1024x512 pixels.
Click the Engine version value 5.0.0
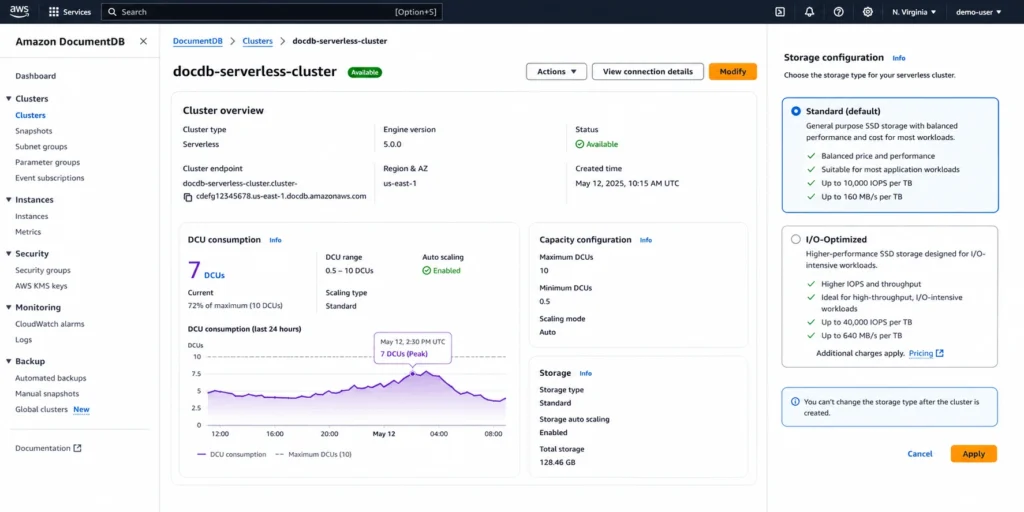pos(392,144)
